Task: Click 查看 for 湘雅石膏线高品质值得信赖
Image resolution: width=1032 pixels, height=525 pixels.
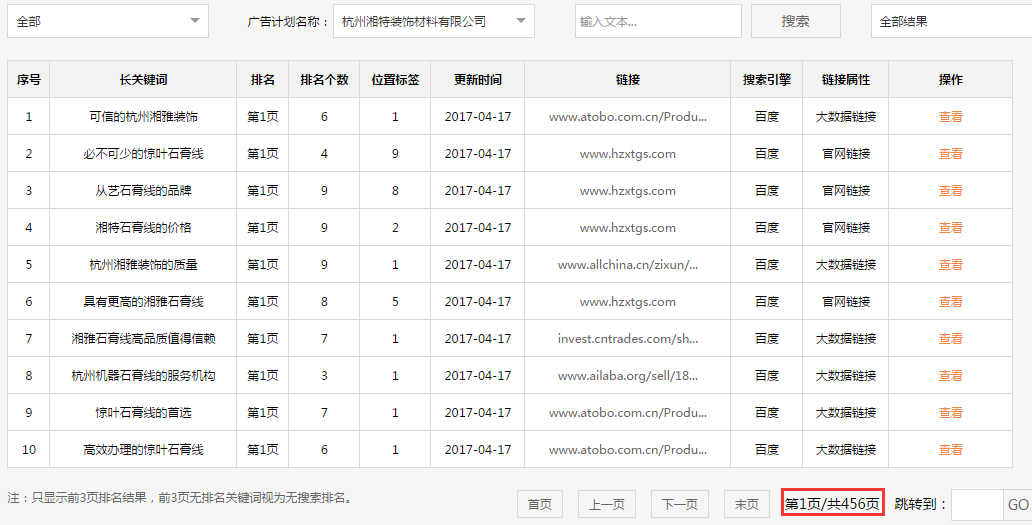Action: click(950, 339)
